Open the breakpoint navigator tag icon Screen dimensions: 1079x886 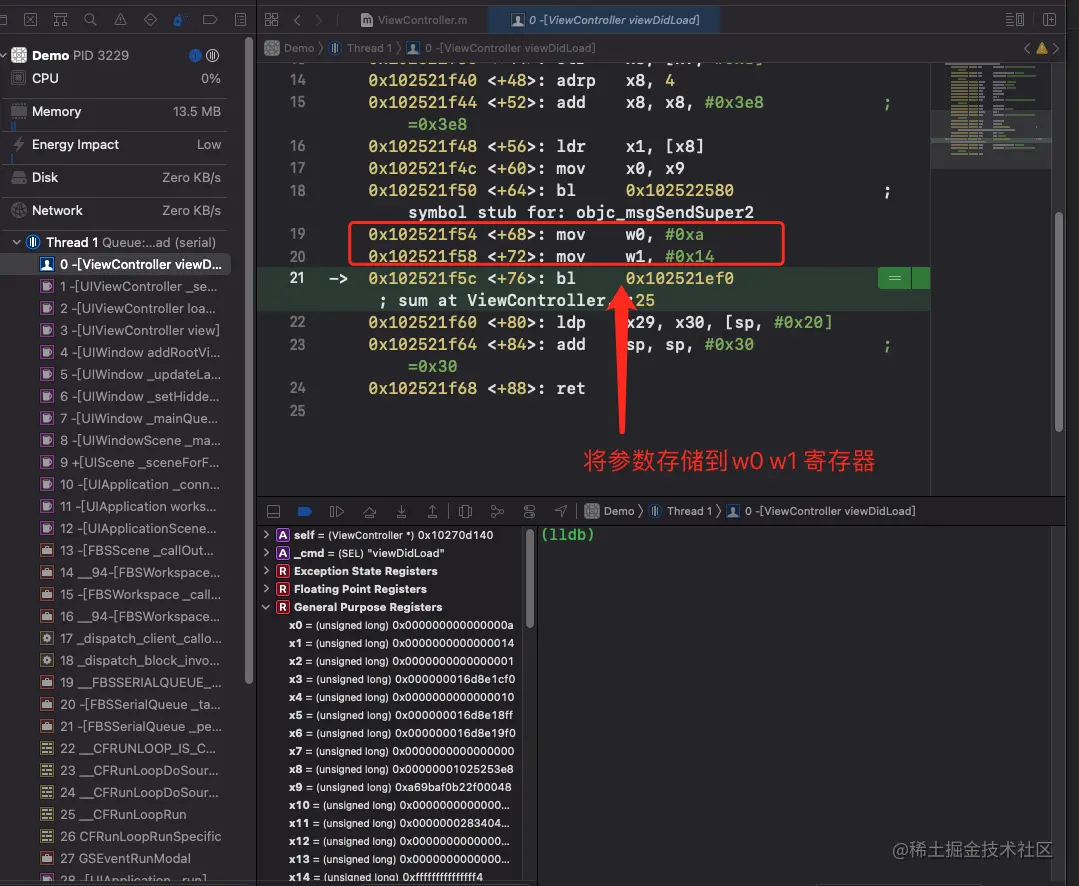point(210,19)
